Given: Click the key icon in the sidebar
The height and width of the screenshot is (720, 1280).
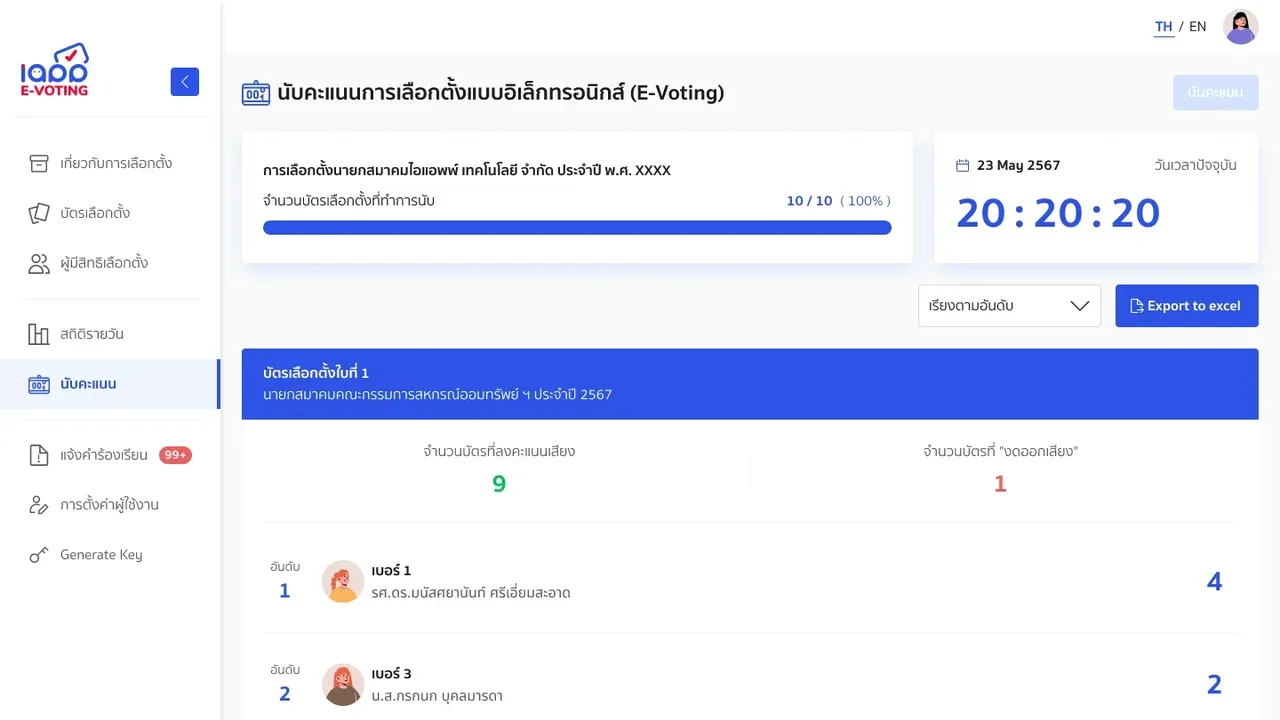Looking at the screenshot, I should [39, 555].
